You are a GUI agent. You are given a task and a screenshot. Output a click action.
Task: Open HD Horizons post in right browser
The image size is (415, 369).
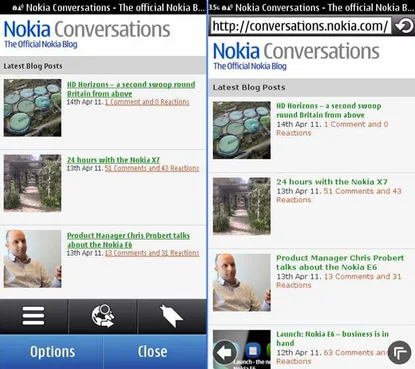point(329,110)
